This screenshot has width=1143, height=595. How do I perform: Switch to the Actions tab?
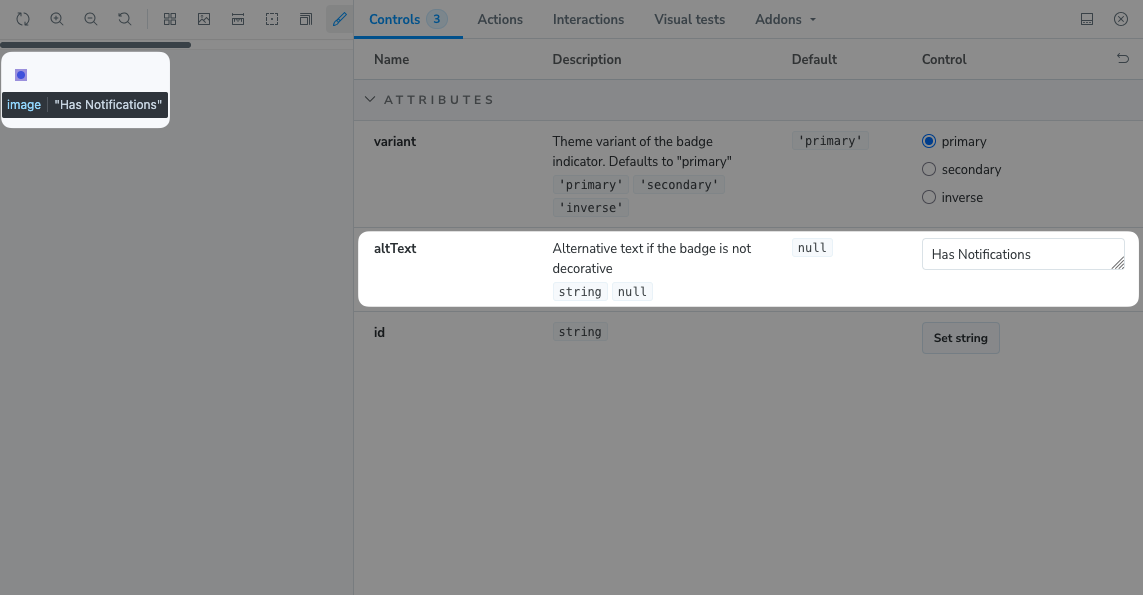500,19
